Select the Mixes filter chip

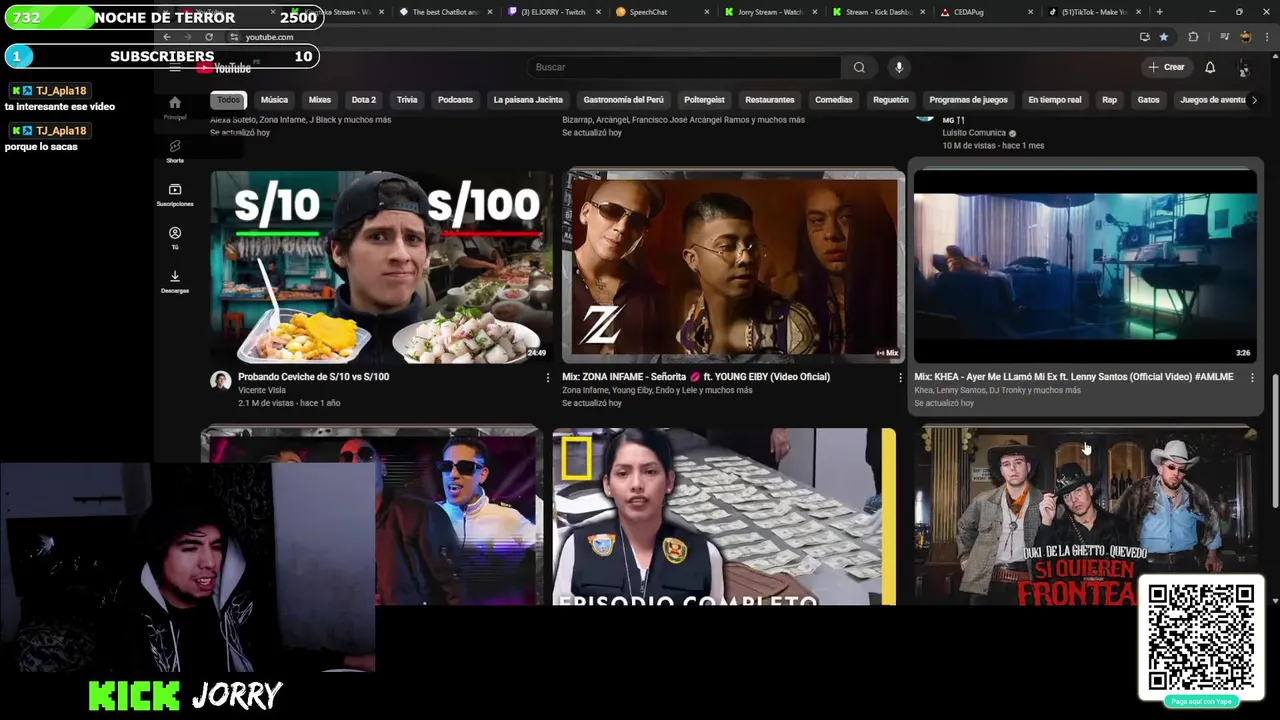(x=320, y=100)
